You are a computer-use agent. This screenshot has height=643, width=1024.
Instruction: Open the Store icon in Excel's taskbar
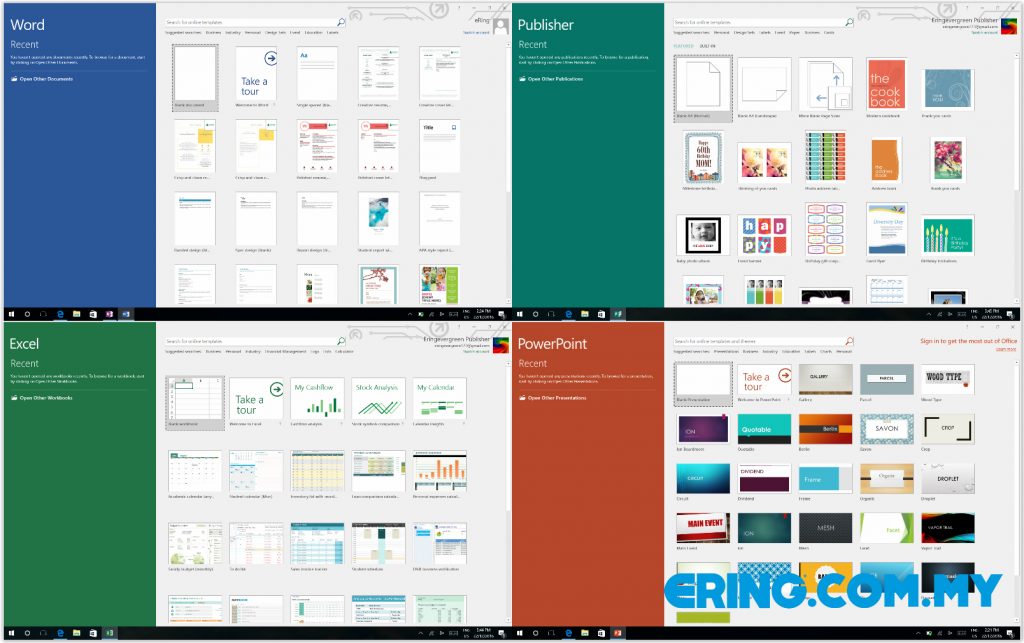[x=93, y=633]
